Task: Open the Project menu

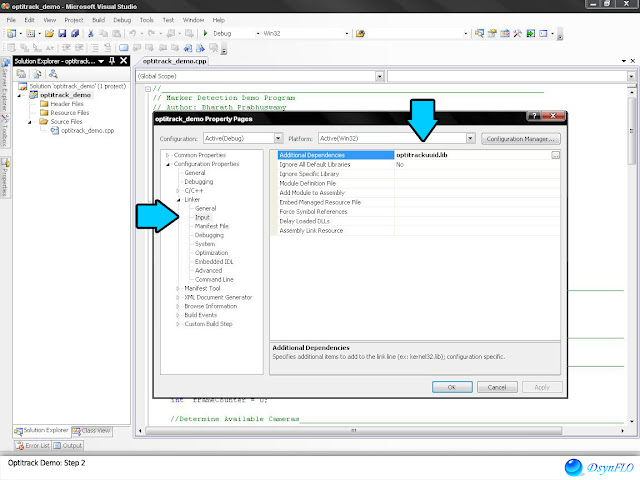Action: pyautogui.click(x=73, y=20)
